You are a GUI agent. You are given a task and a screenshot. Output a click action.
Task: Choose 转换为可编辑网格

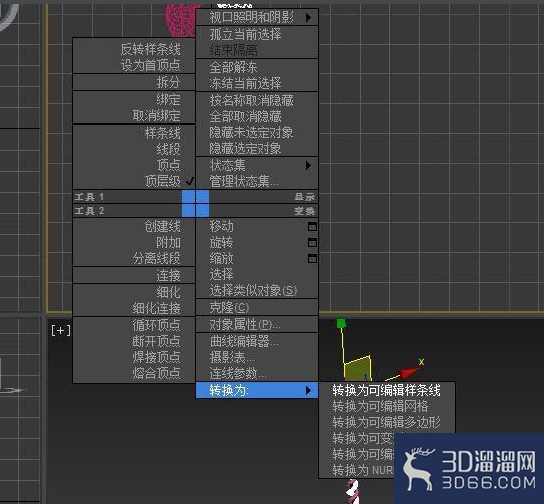[387, 406]
